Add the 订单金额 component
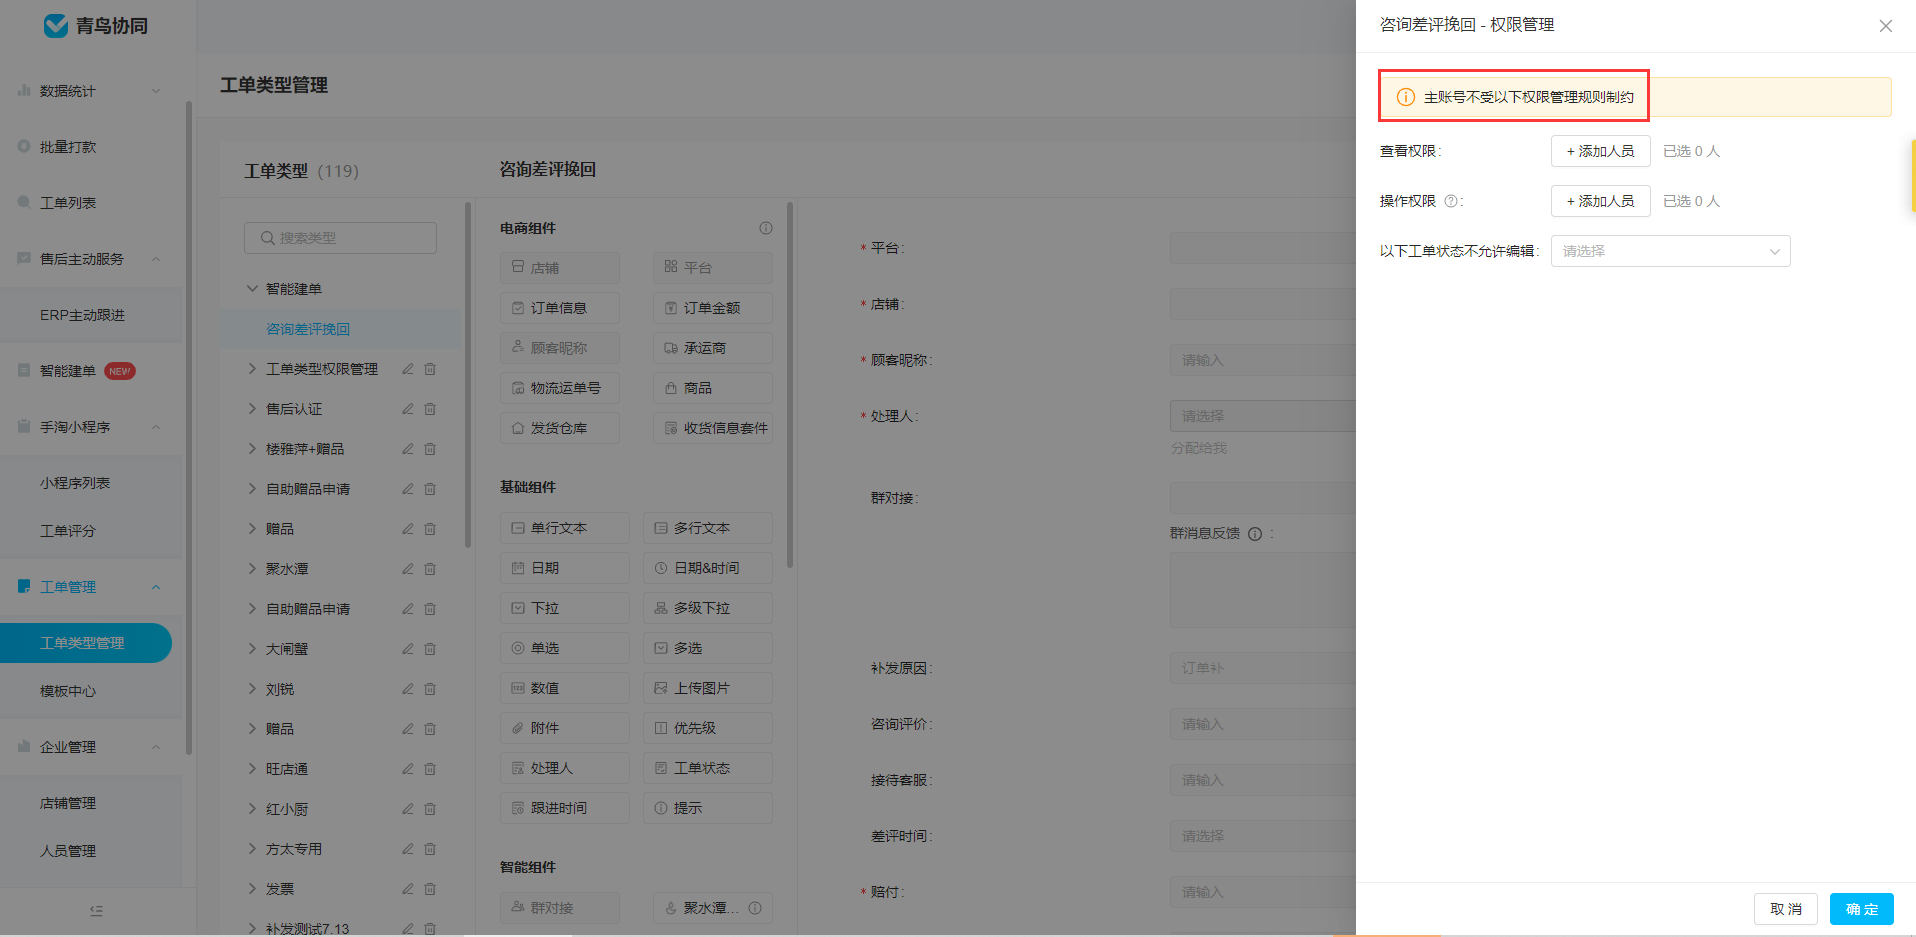1916x937 pixels. (713, 308)
